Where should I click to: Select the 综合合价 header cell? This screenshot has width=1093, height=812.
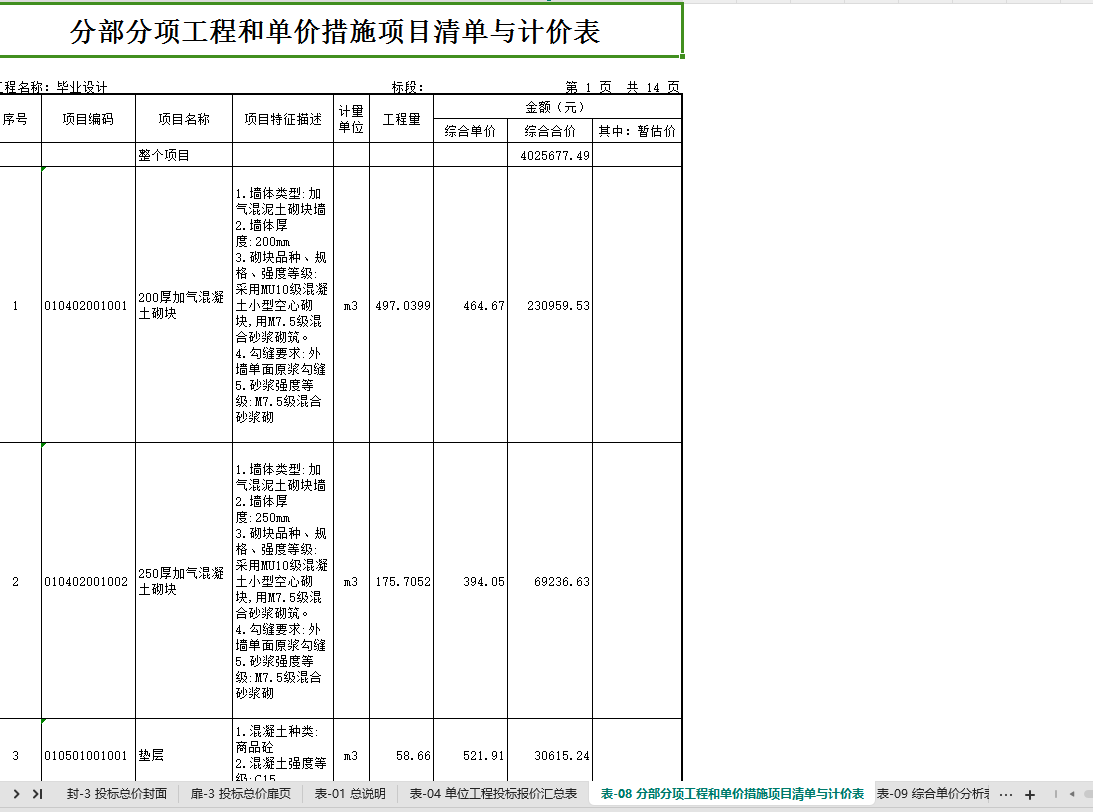coord(550,131)
